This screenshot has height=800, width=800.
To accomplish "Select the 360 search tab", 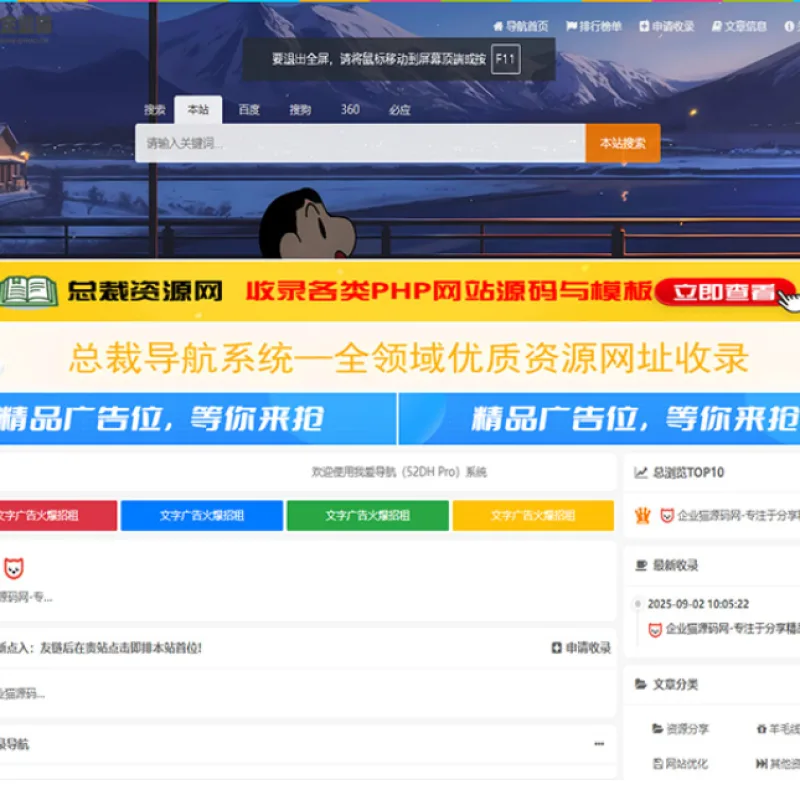I will 350,110.
